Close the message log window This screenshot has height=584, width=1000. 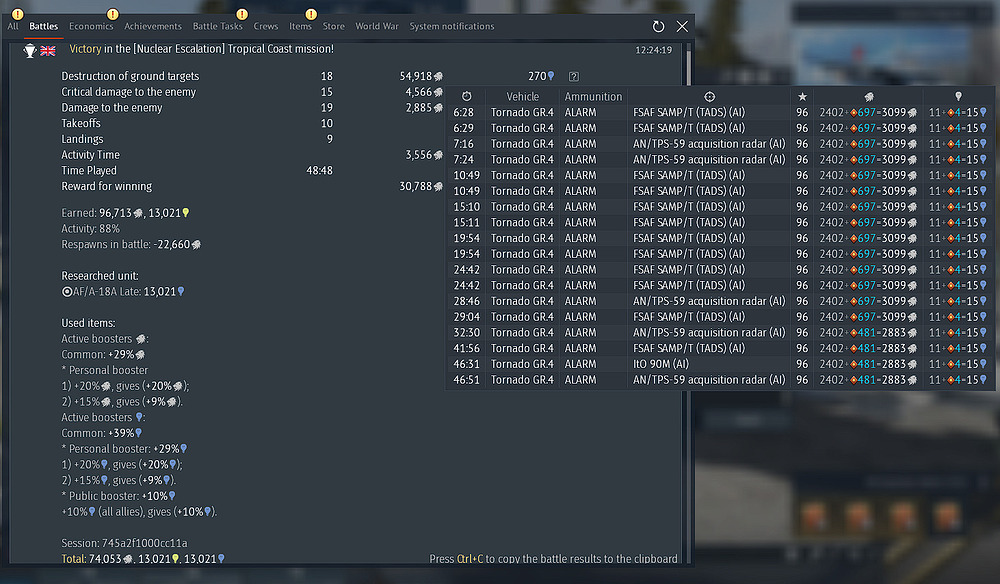click(682, 26)
